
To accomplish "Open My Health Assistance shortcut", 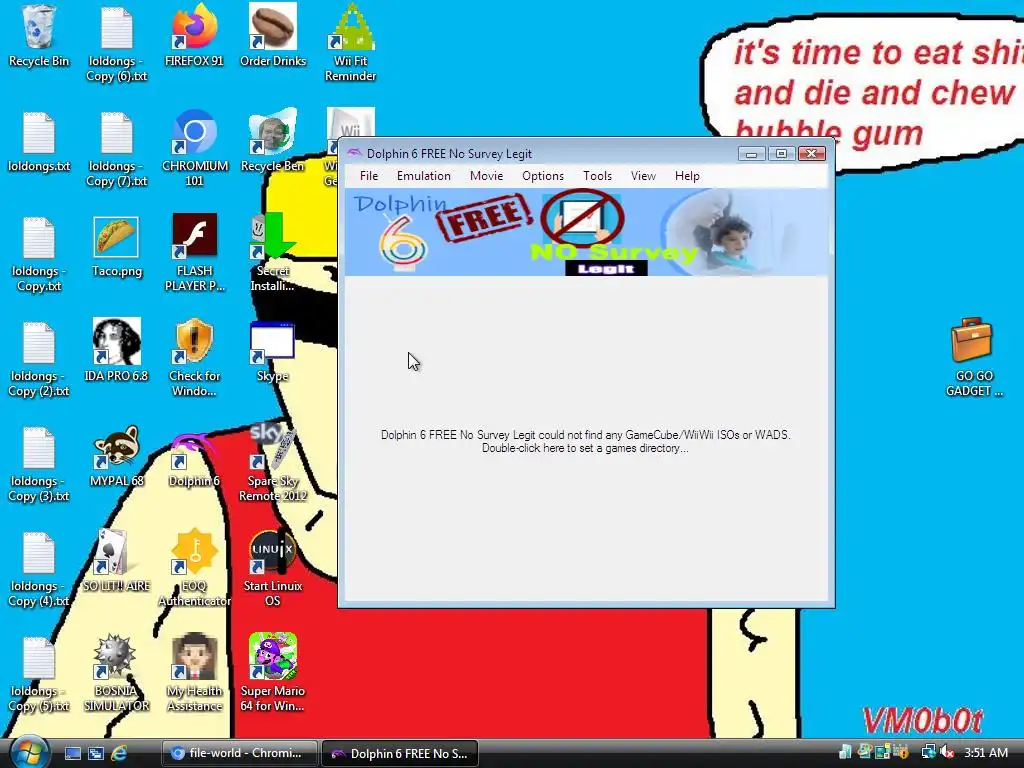I will click(x=195, y=673).
